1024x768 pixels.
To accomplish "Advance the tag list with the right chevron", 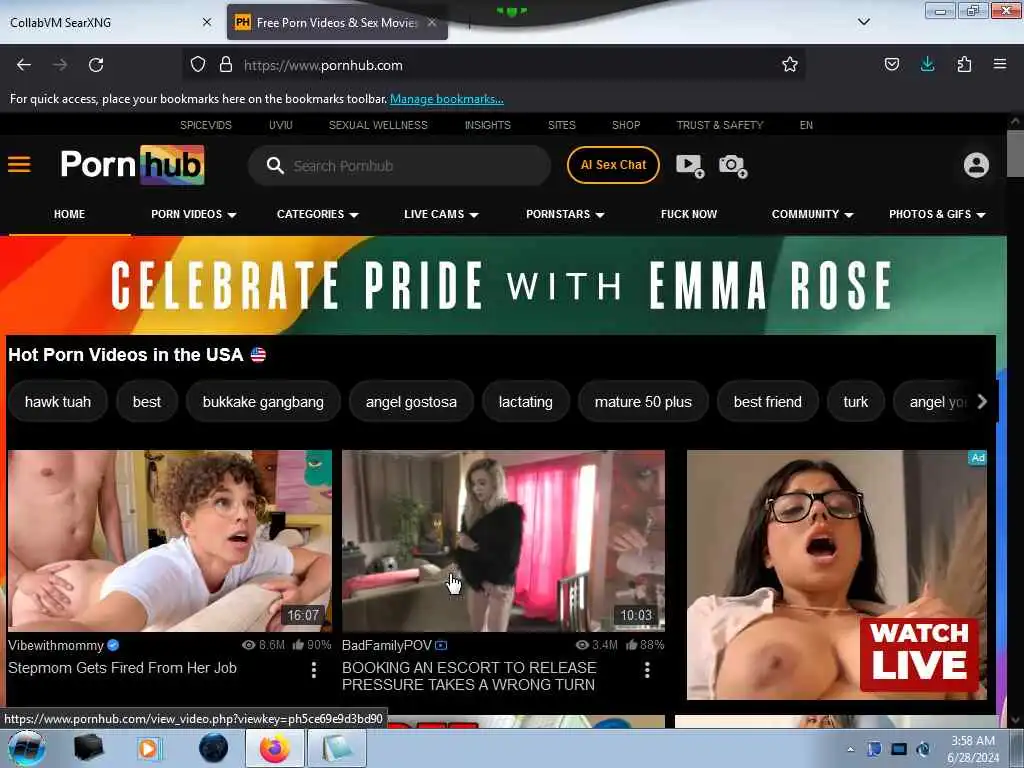I will click(x=982, y=402).
